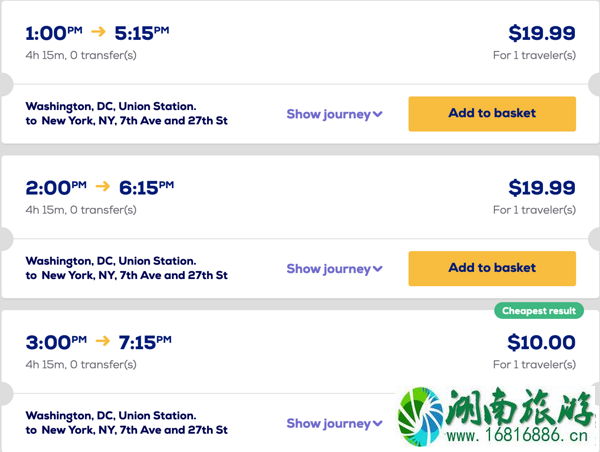
Task: Add the 1:00PM trip to basket
Action: [492, 114]
